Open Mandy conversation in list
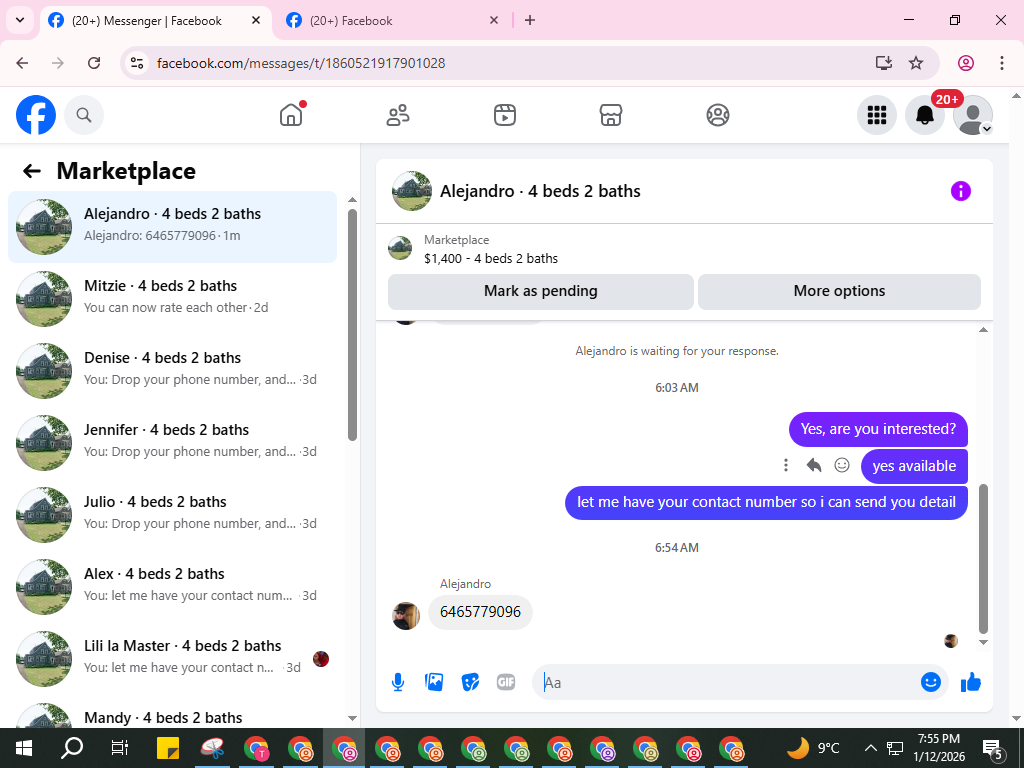 pos(172,715)
